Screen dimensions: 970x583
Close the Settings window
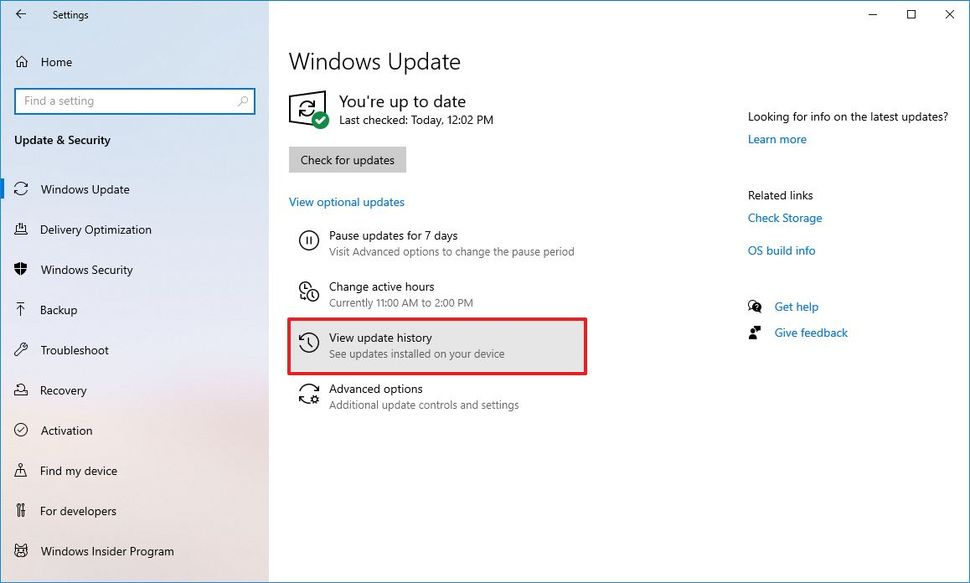pos(950,14)
